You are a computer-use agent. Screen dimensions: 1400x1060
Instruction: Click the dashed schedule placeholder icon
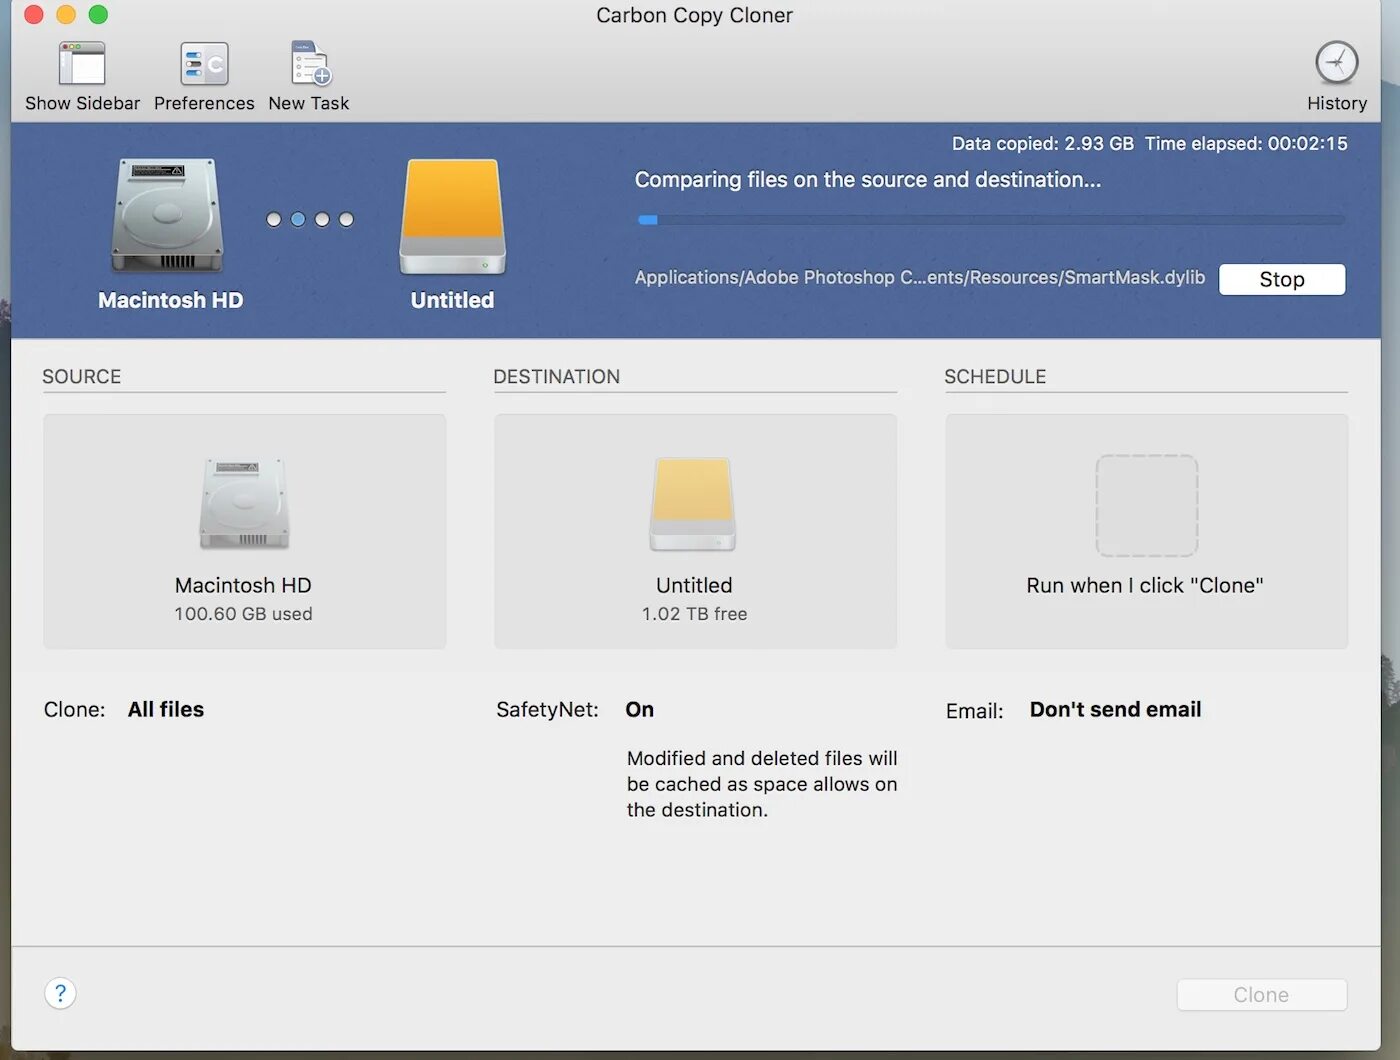click(1146, 505)
